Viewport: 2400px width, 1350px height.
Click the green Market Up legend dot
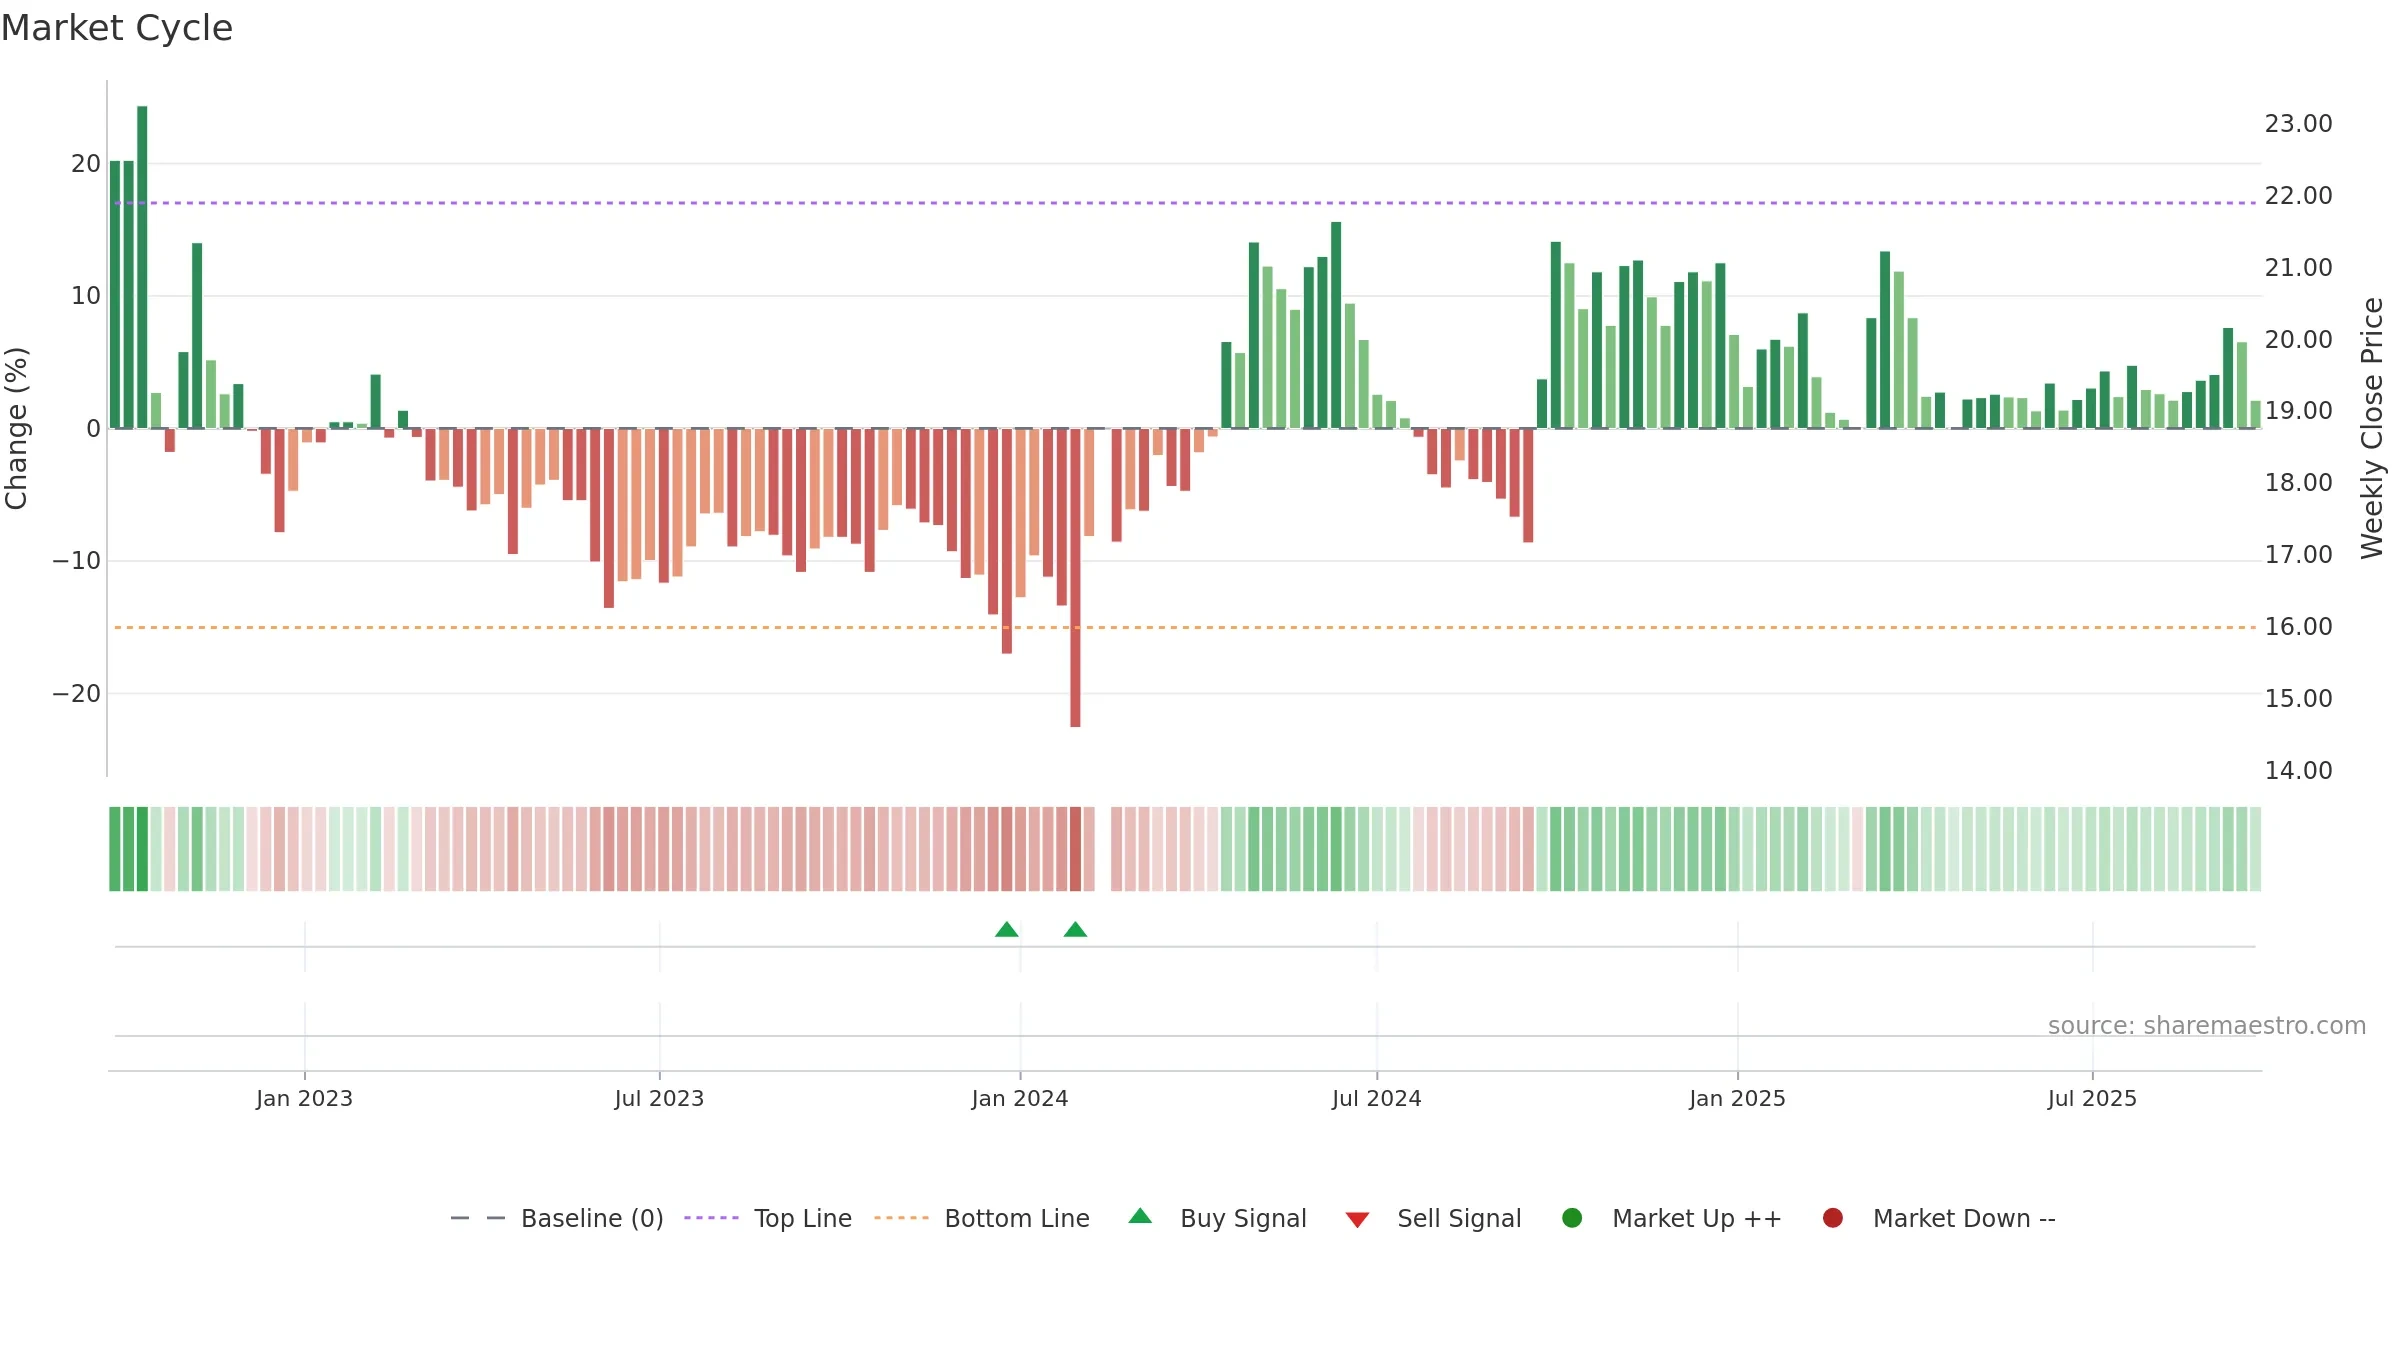(1572, 1217)
